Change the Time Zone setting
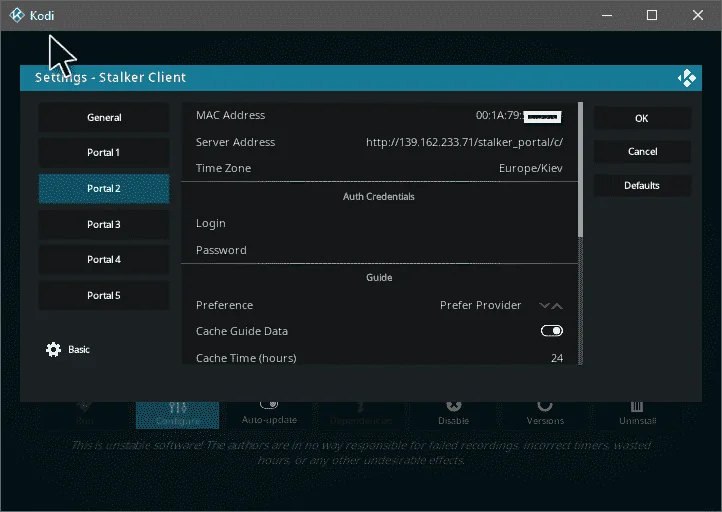This screenshot has width=722, height=512. tap(379, 168)
